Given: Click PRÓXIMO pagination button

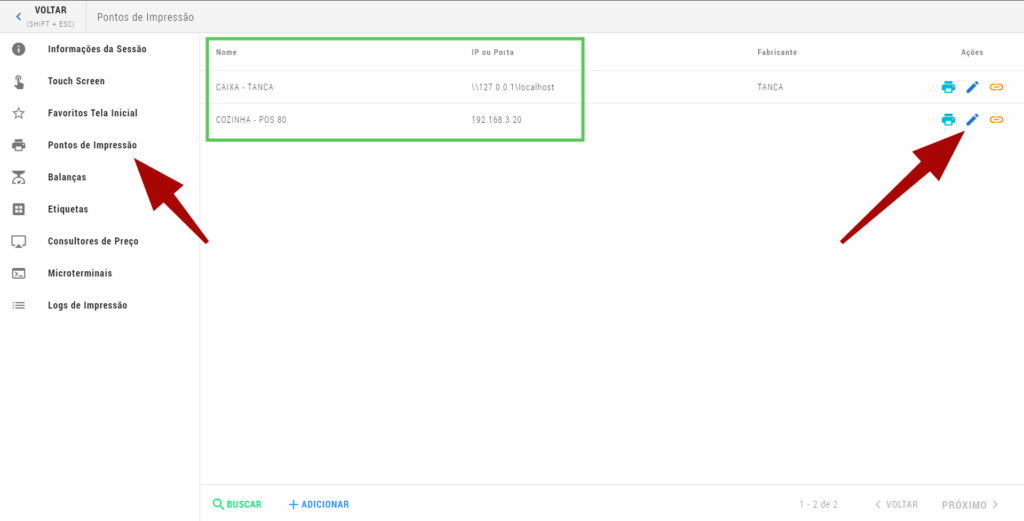Looking at the screenshot, I should (x=970, y=504).
